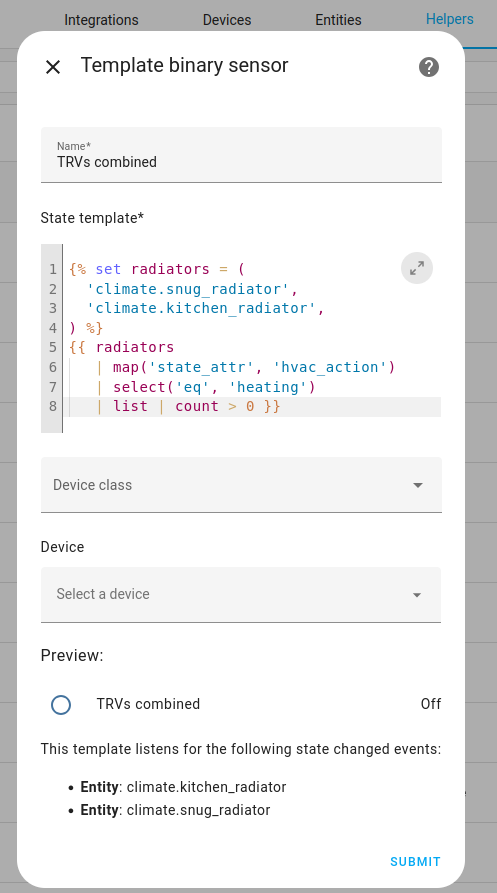497x893 pixels.
Task: Click the TRVs combined preview row
Action: [x=241, y=704]
